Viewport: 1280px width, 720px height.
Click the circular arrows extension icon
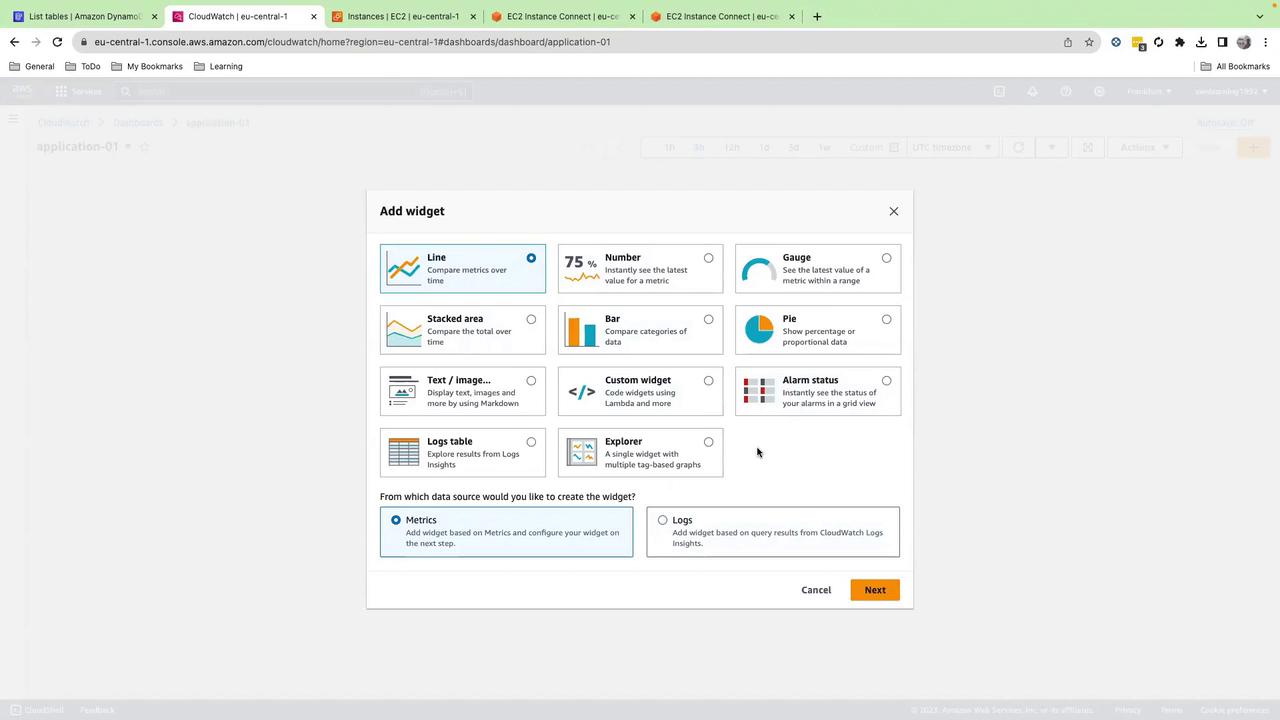click(x=1159, y=42)
